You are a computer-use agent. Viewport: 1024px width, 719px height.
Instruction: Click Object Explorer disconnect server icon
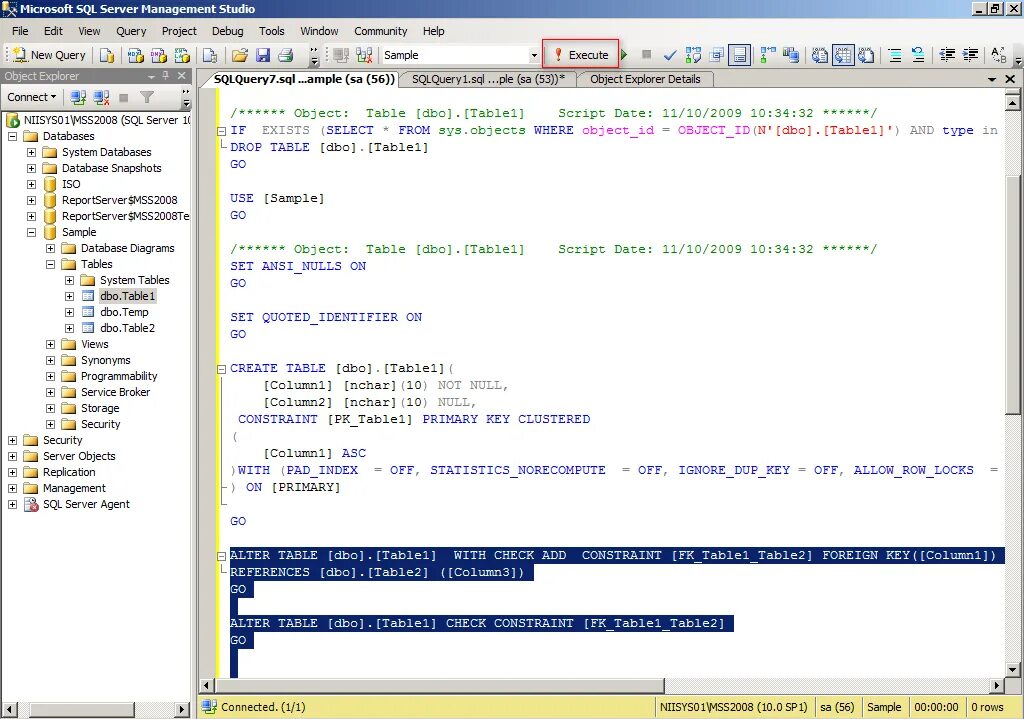click(101, 98)
